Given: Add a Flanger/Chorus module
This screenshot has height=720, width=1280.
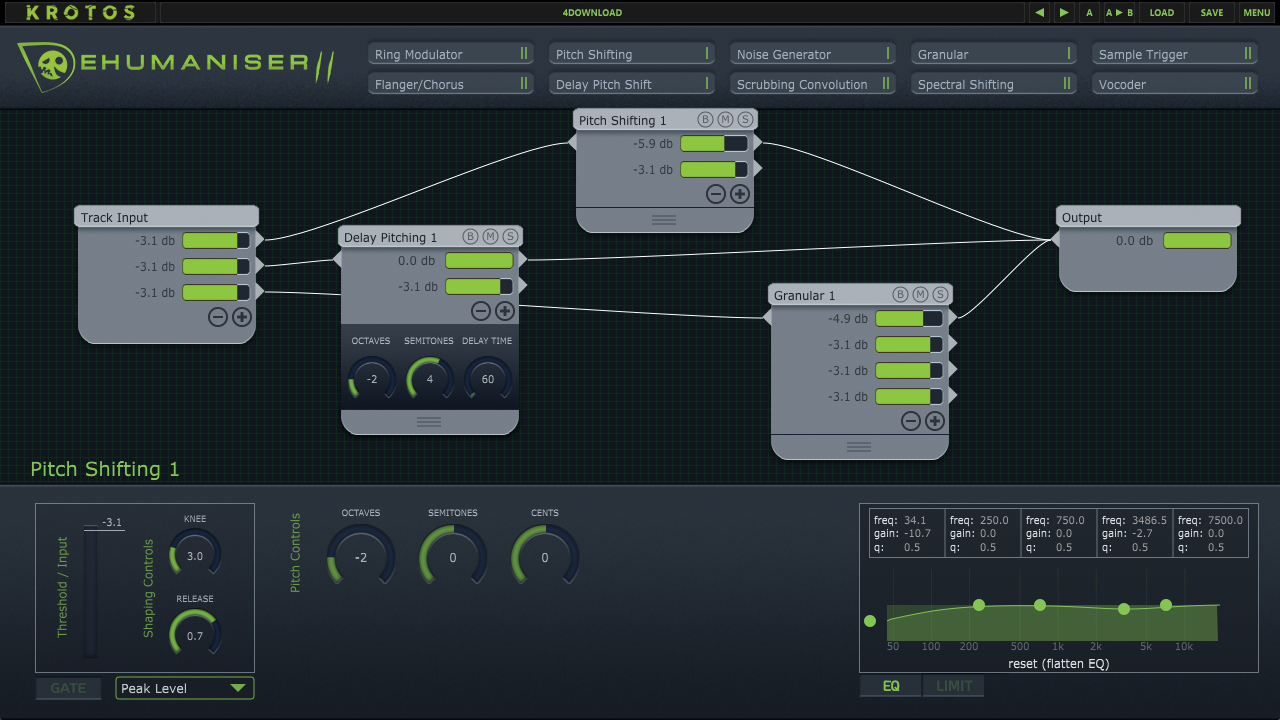Looking at the screenshot, I should coord(449,84).
